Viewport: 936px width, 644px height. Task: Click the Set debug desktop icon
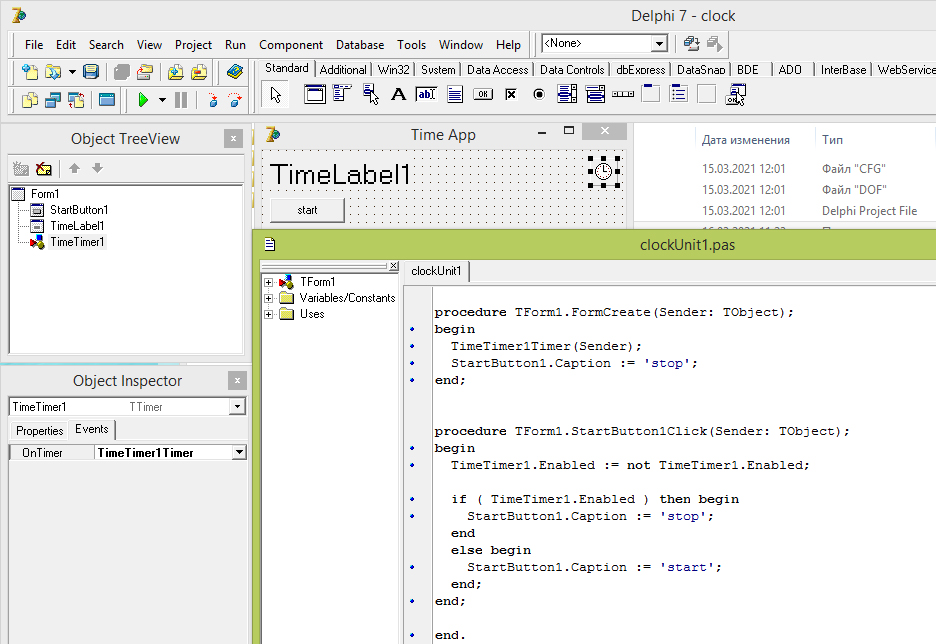click(x=715, y=44)
